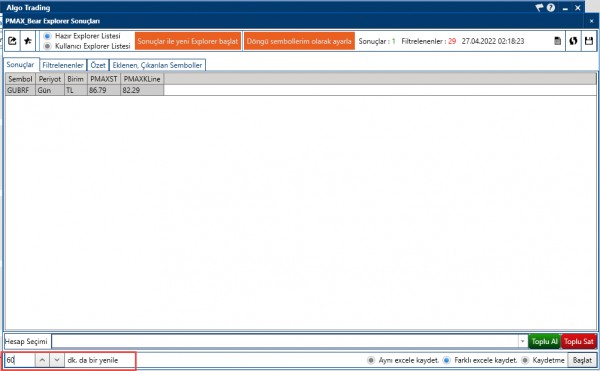This screenshot has height=371, width=600.
Task: Click the 82.29 PMAXKLine value
Action: [x=142, y=90]
